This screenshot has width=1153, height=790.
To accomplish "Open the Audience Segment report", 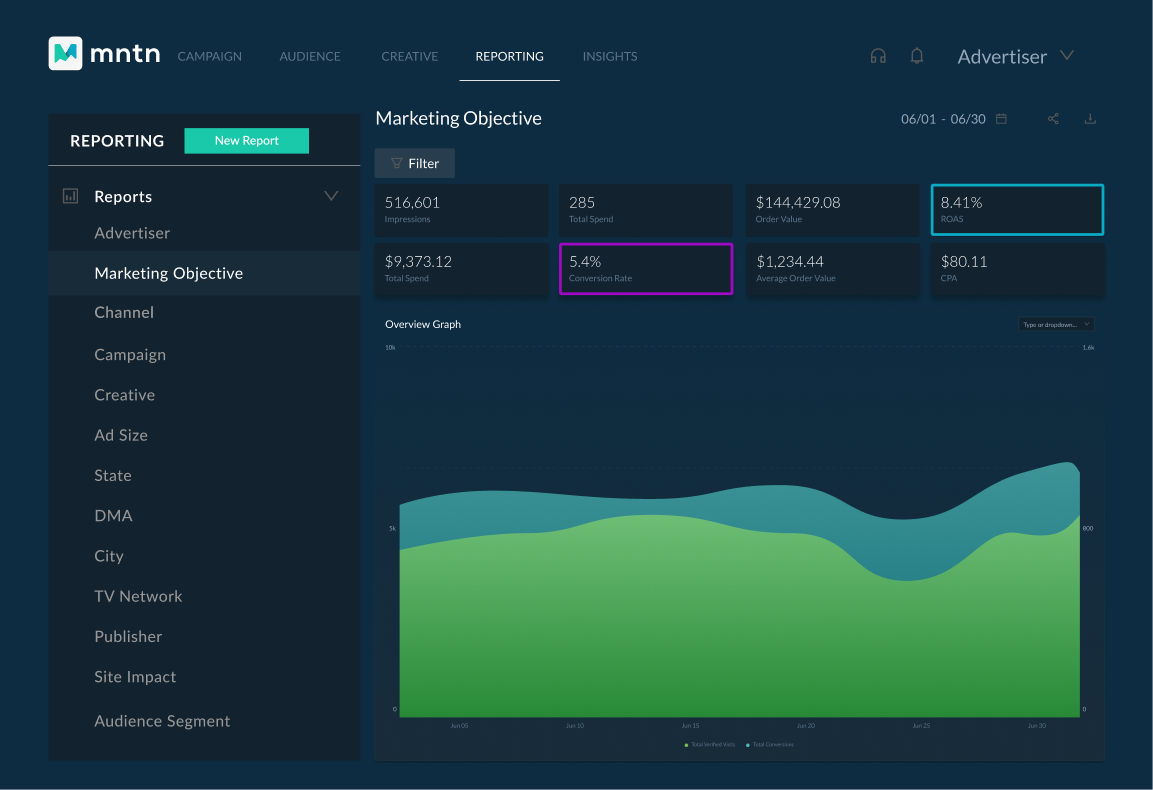I will point(162,721).
